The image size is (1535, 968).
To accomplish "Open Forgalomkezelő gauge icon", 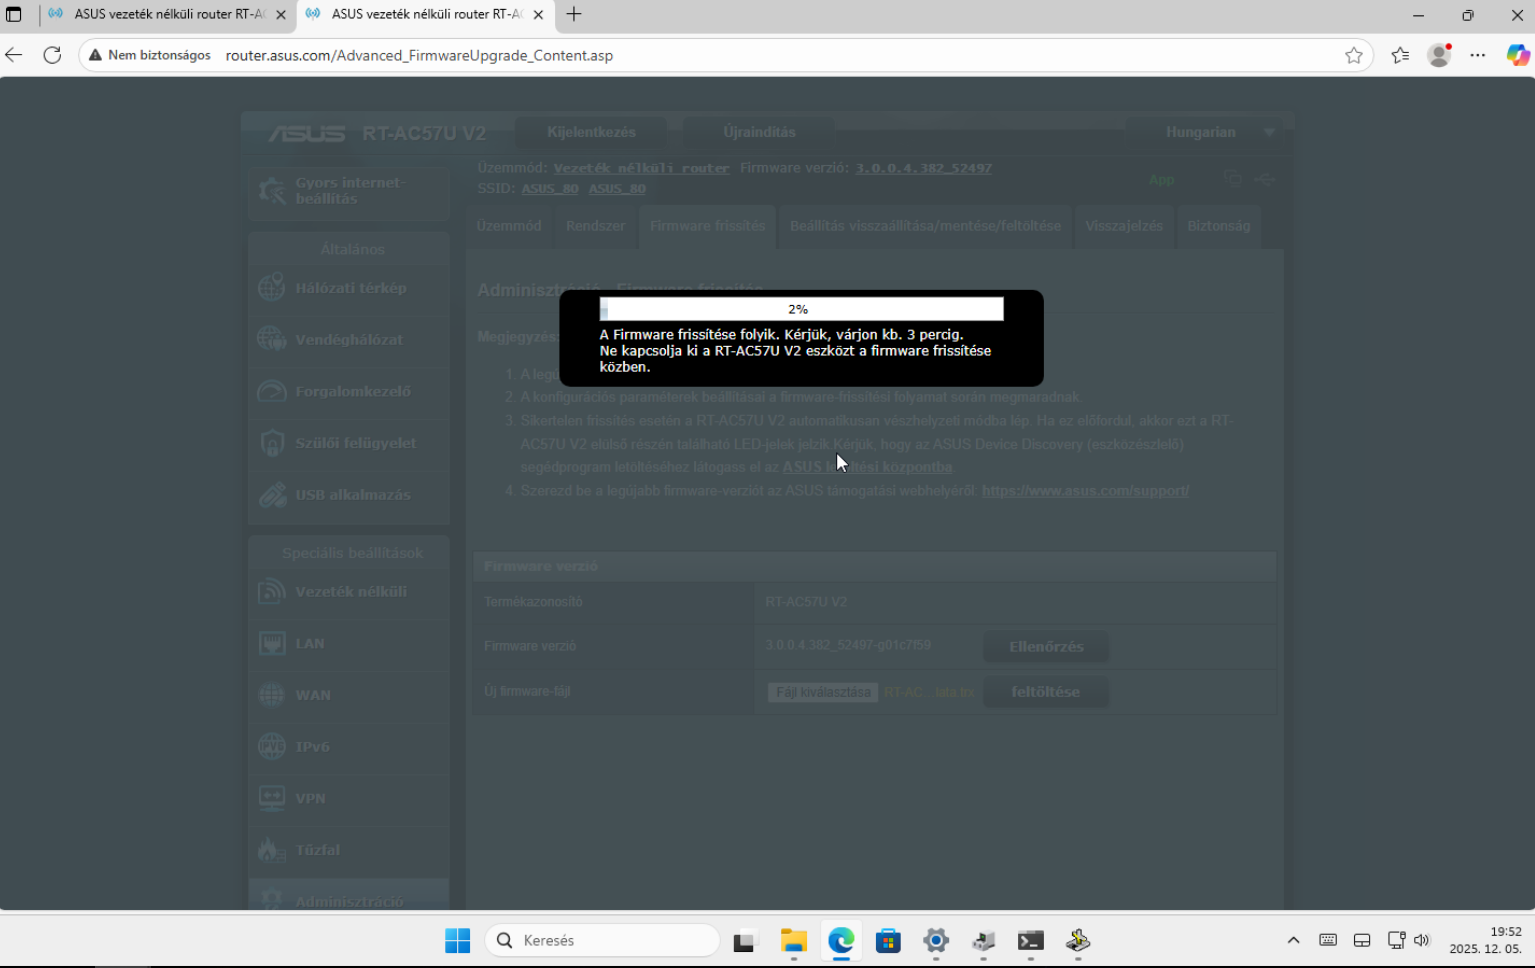I will click(272, 391).
